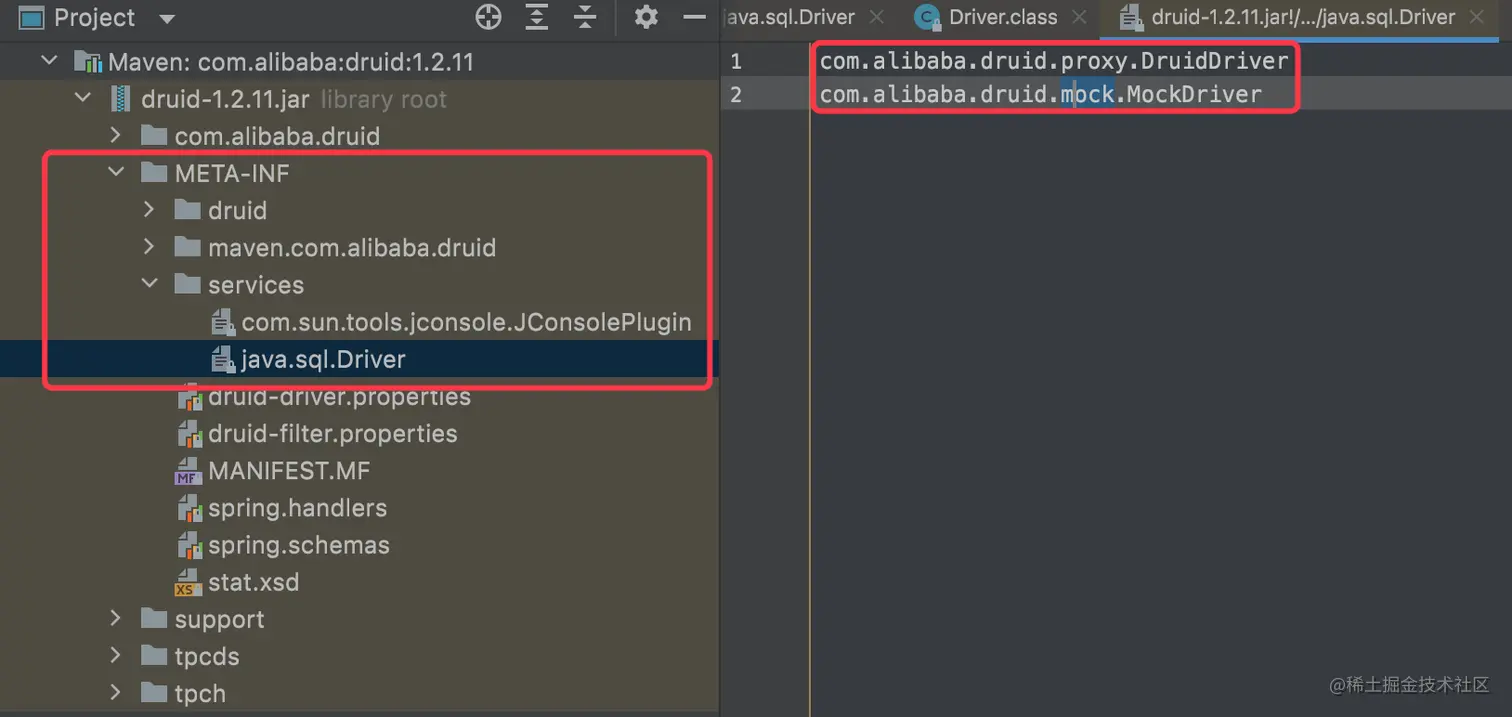Switch to the Driver.class tab
The height and width of the screenshot is (717, 1512).
[x=1003, y=17]
